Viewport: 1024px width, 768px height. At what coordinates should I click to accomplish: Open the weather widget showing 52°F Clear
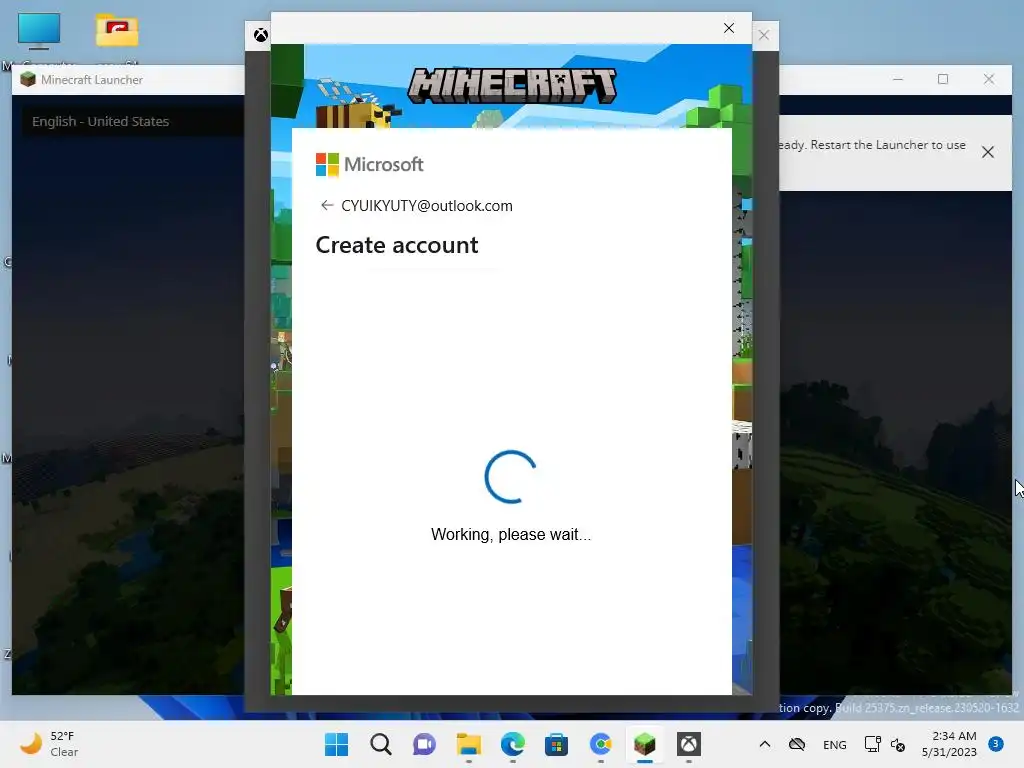coord(49,744)
